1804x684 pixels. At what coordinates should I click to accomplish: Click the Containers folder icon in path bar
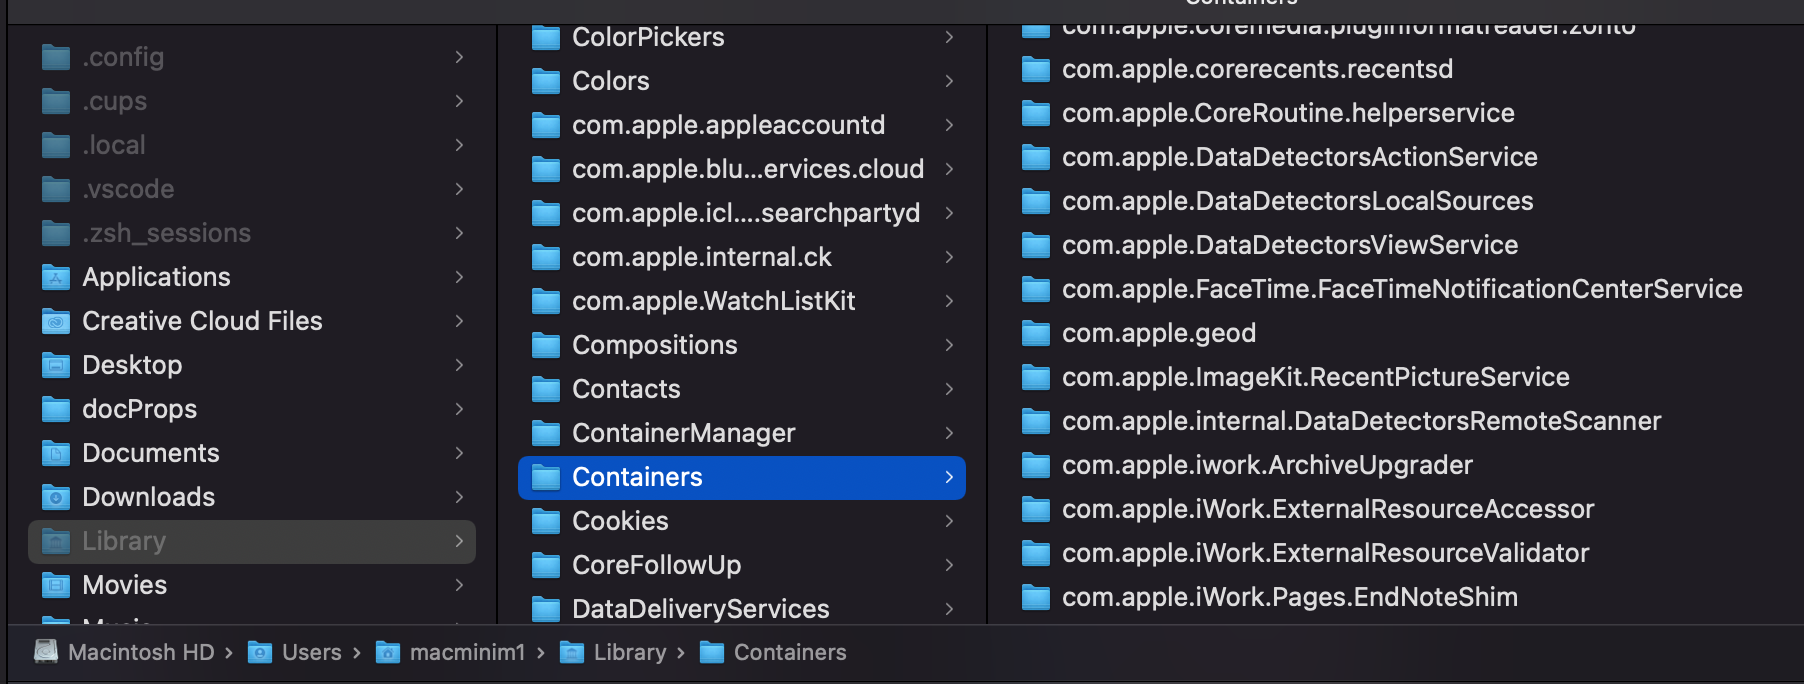pos(712,652)
